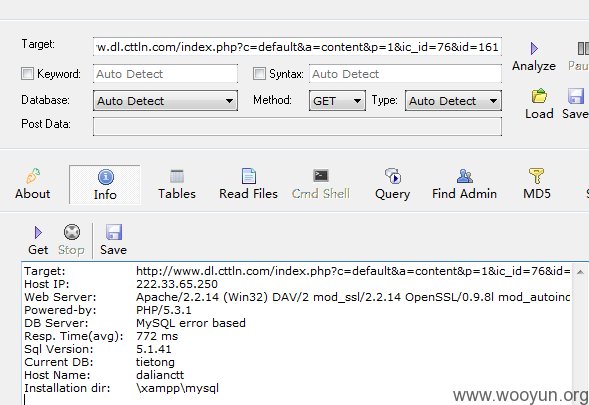Select the disabled Cmd Shell tab
The height and width of the screenshot is (405, 589).
(x=320, y=185)
